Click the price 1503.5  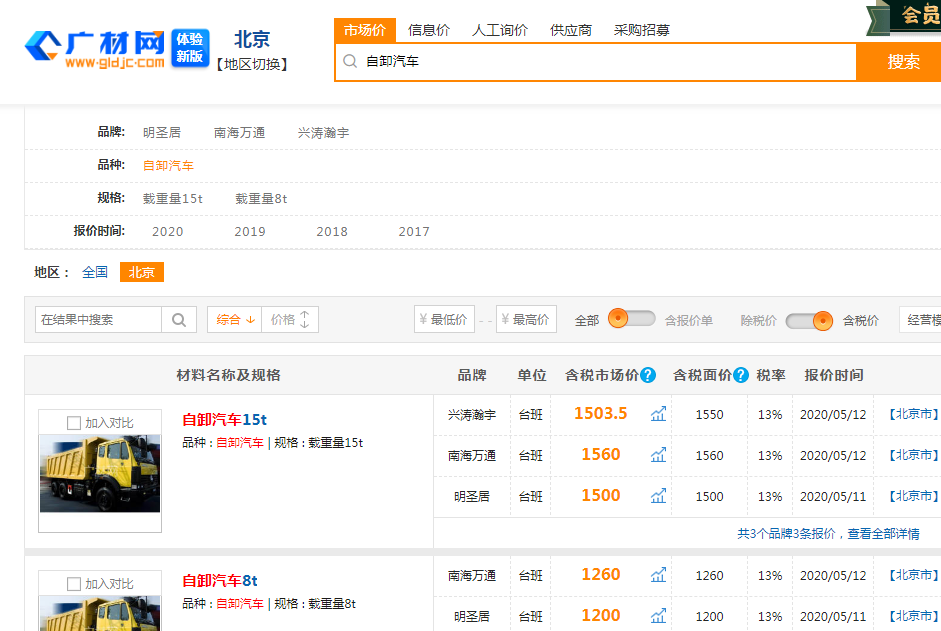click(600, 414)
